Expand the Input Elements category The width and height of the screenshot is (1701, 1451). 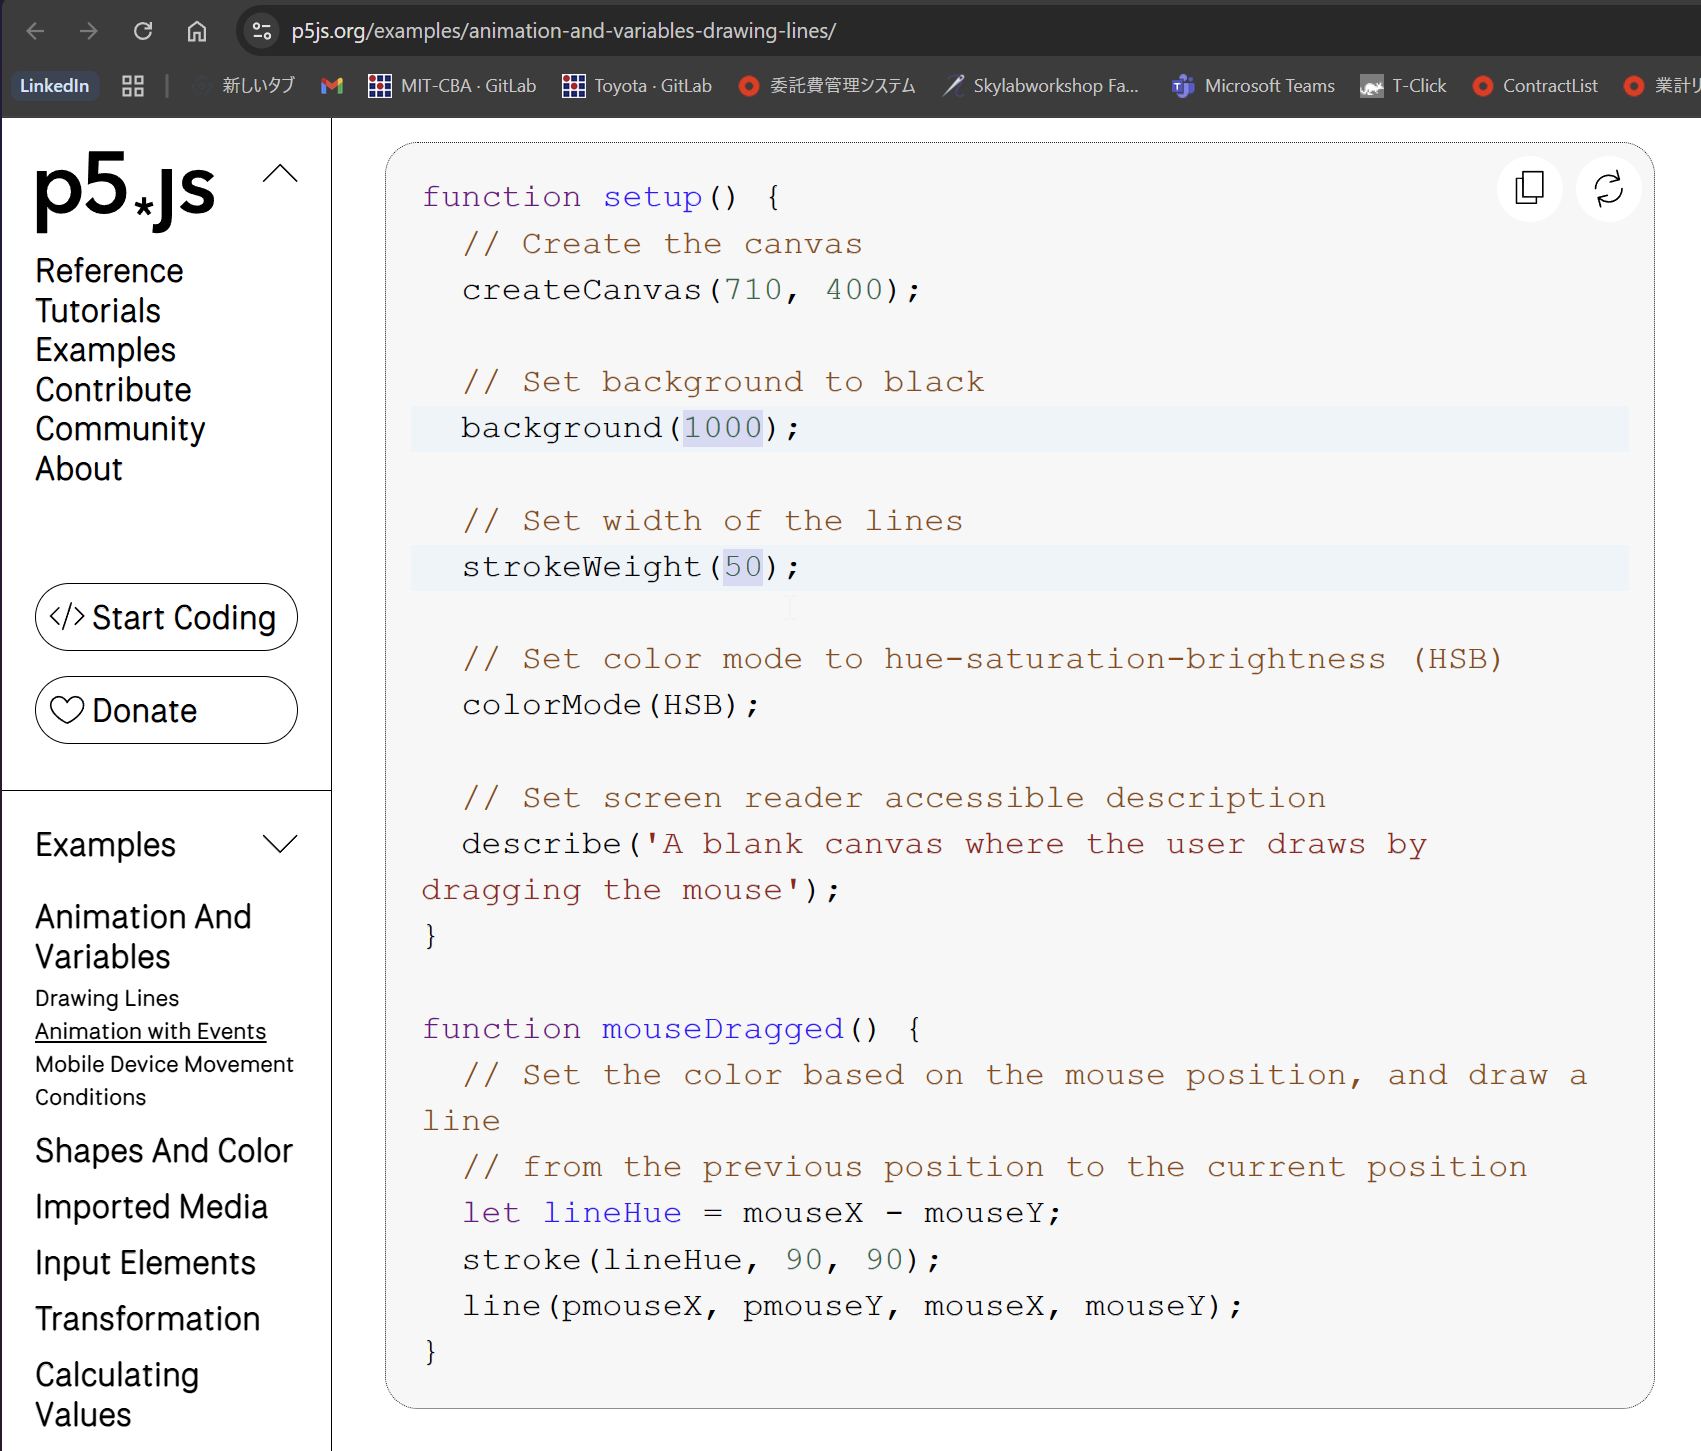pos(145,1263)
